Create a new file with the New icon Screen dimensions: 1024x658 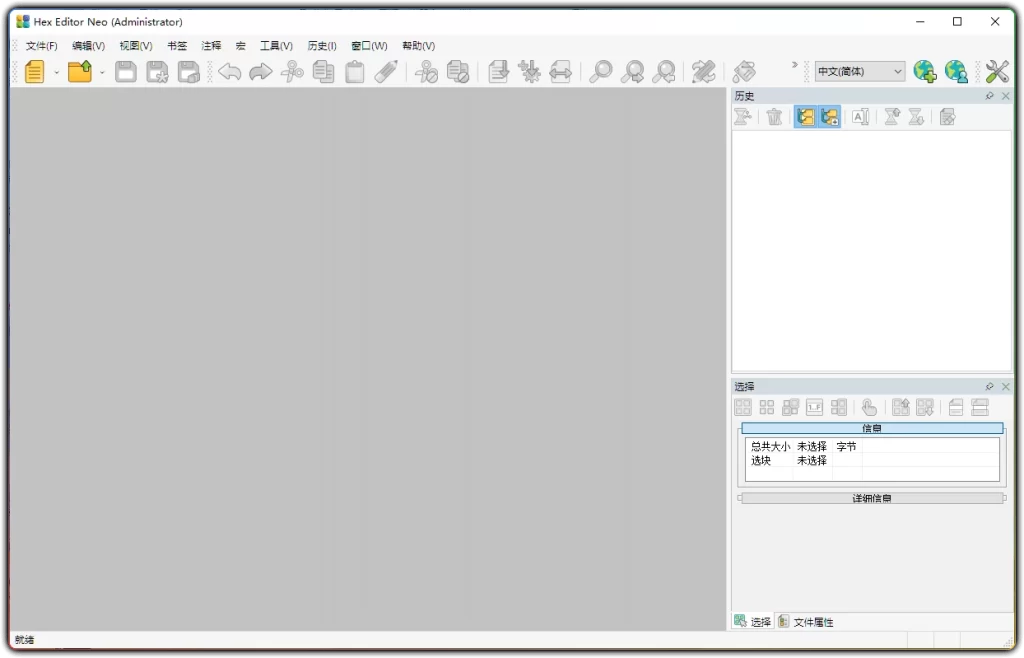click(x=34, y=71)
